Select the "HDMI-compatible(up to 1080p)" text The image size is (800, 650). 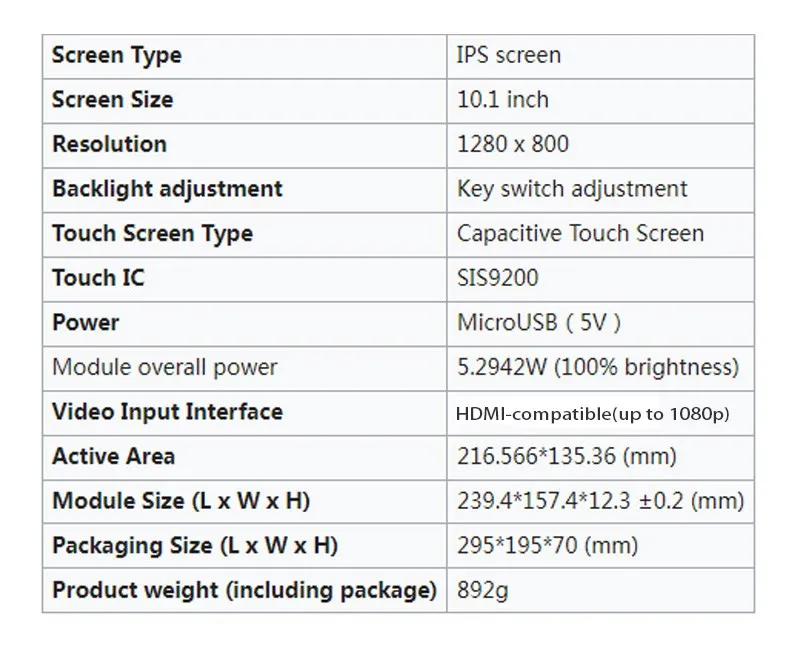pyautogui.click(x=592, y=413)
